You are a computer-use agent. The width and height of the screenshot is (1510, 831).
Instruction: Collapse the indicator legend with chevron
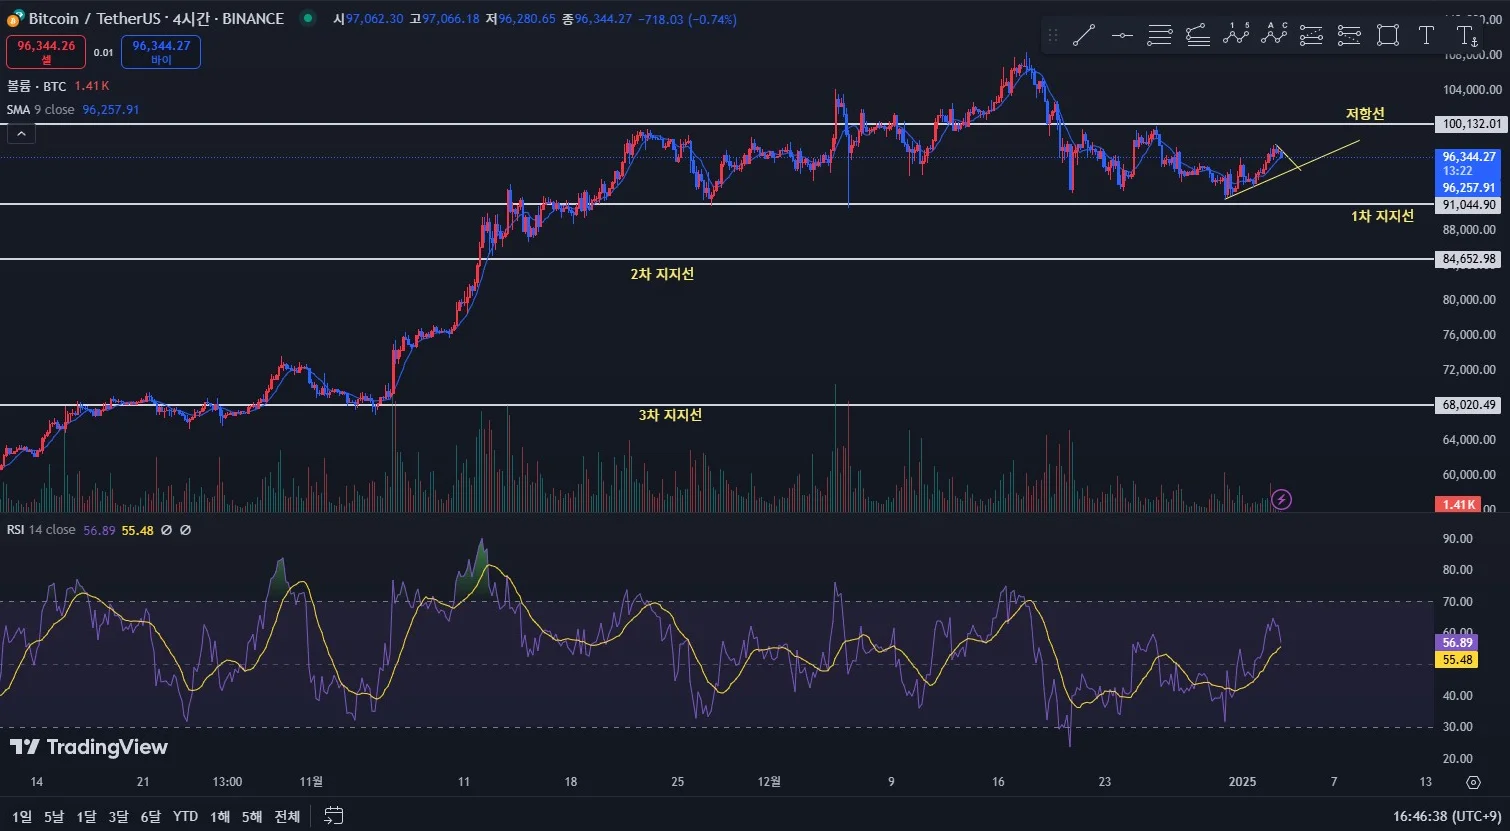[21, 132]
